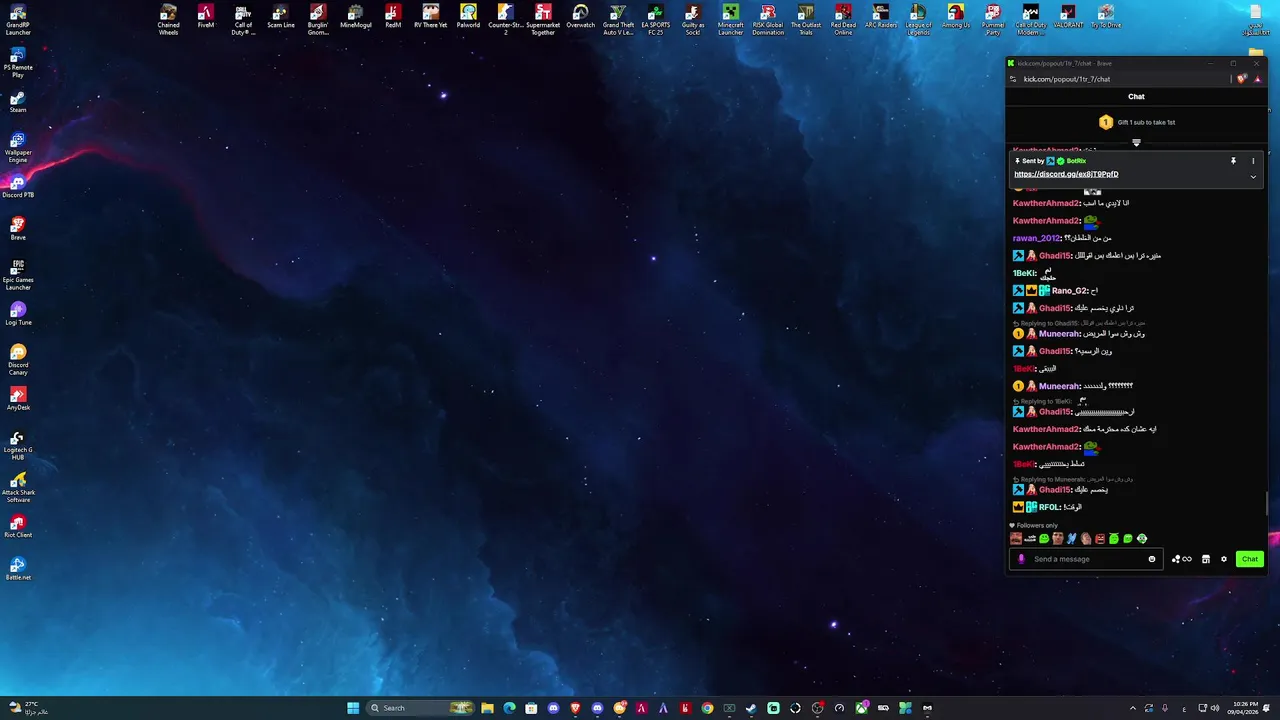Open the Windows Start menu
This screenshot has width=1280, height=720.
click(x=353, y=708)
